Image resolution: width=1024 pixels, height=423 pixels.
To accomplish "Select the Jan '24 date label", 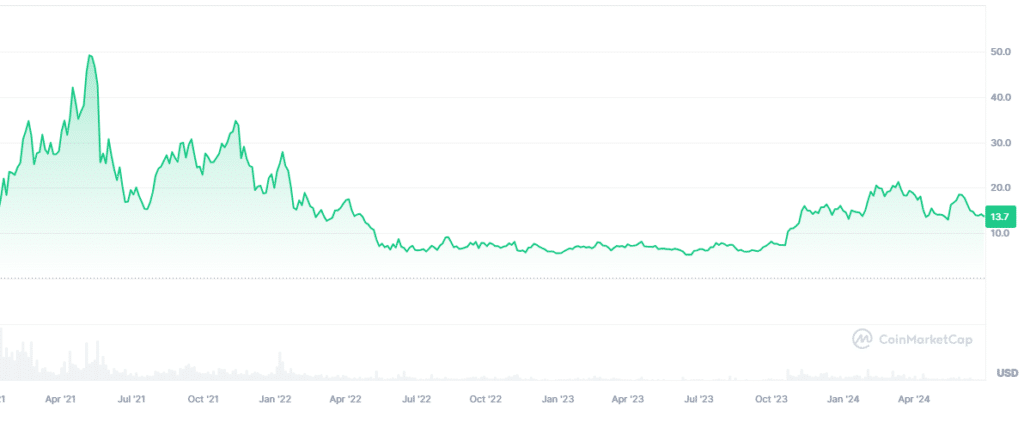I will tap(843, 399).
